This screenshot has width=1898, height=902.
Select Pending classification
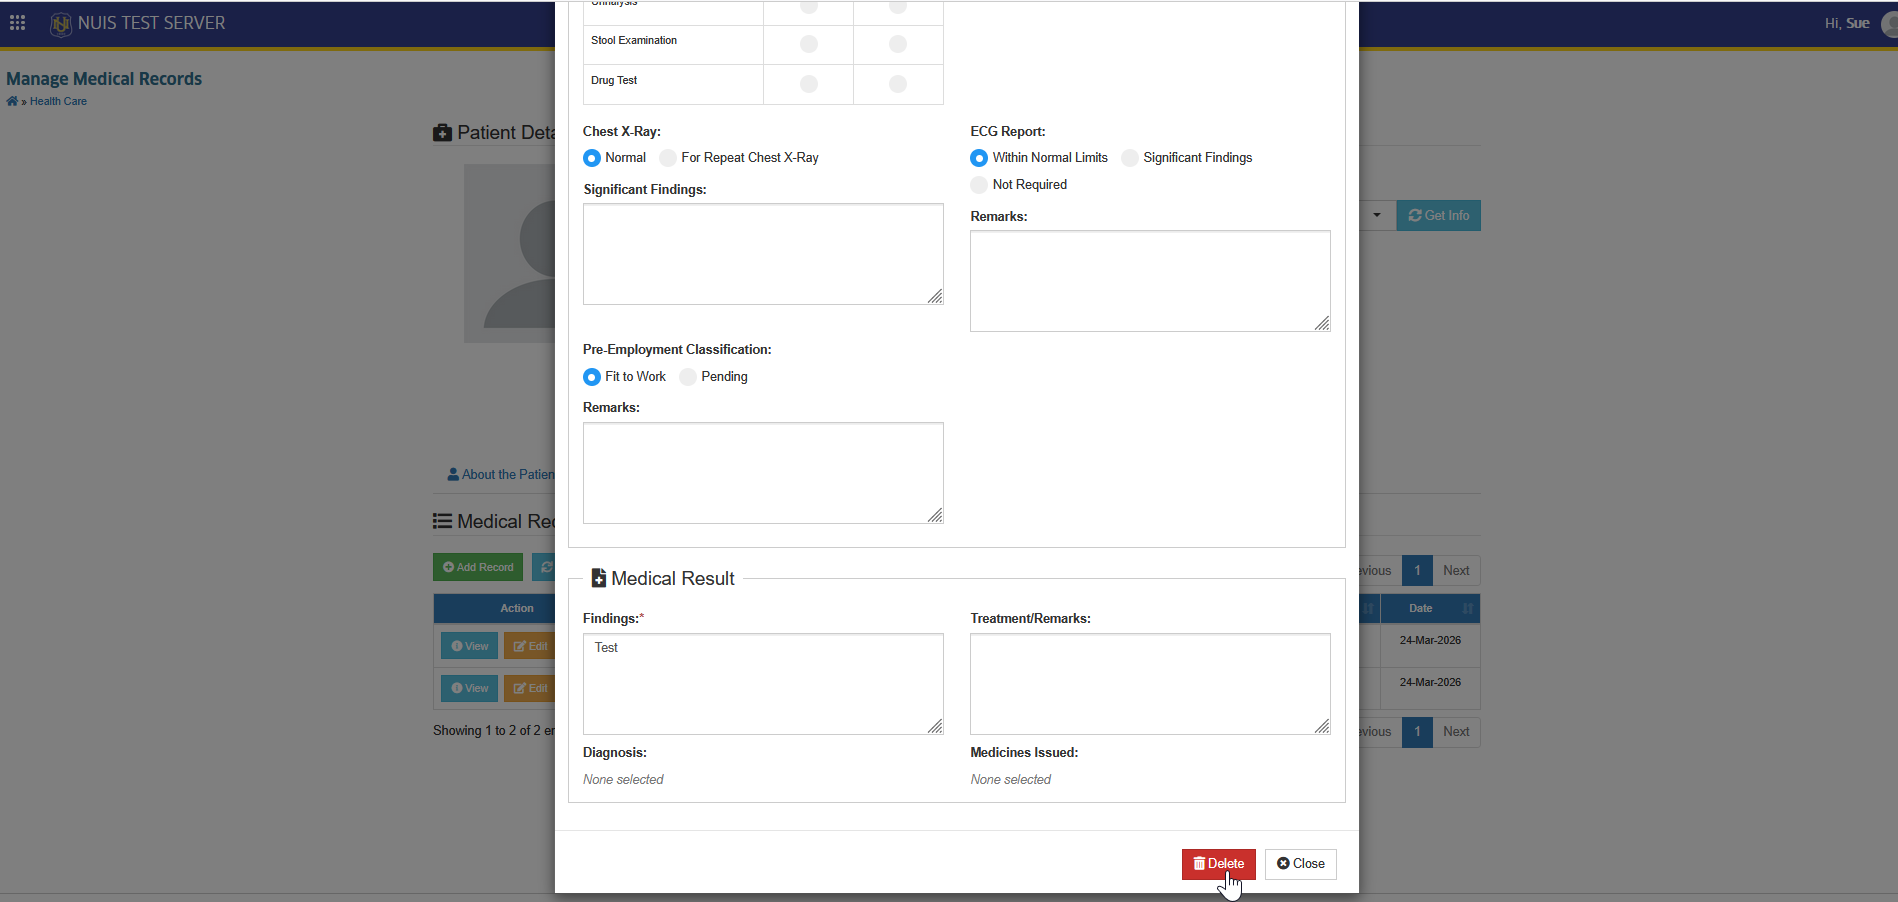click(x=688, y=377)
